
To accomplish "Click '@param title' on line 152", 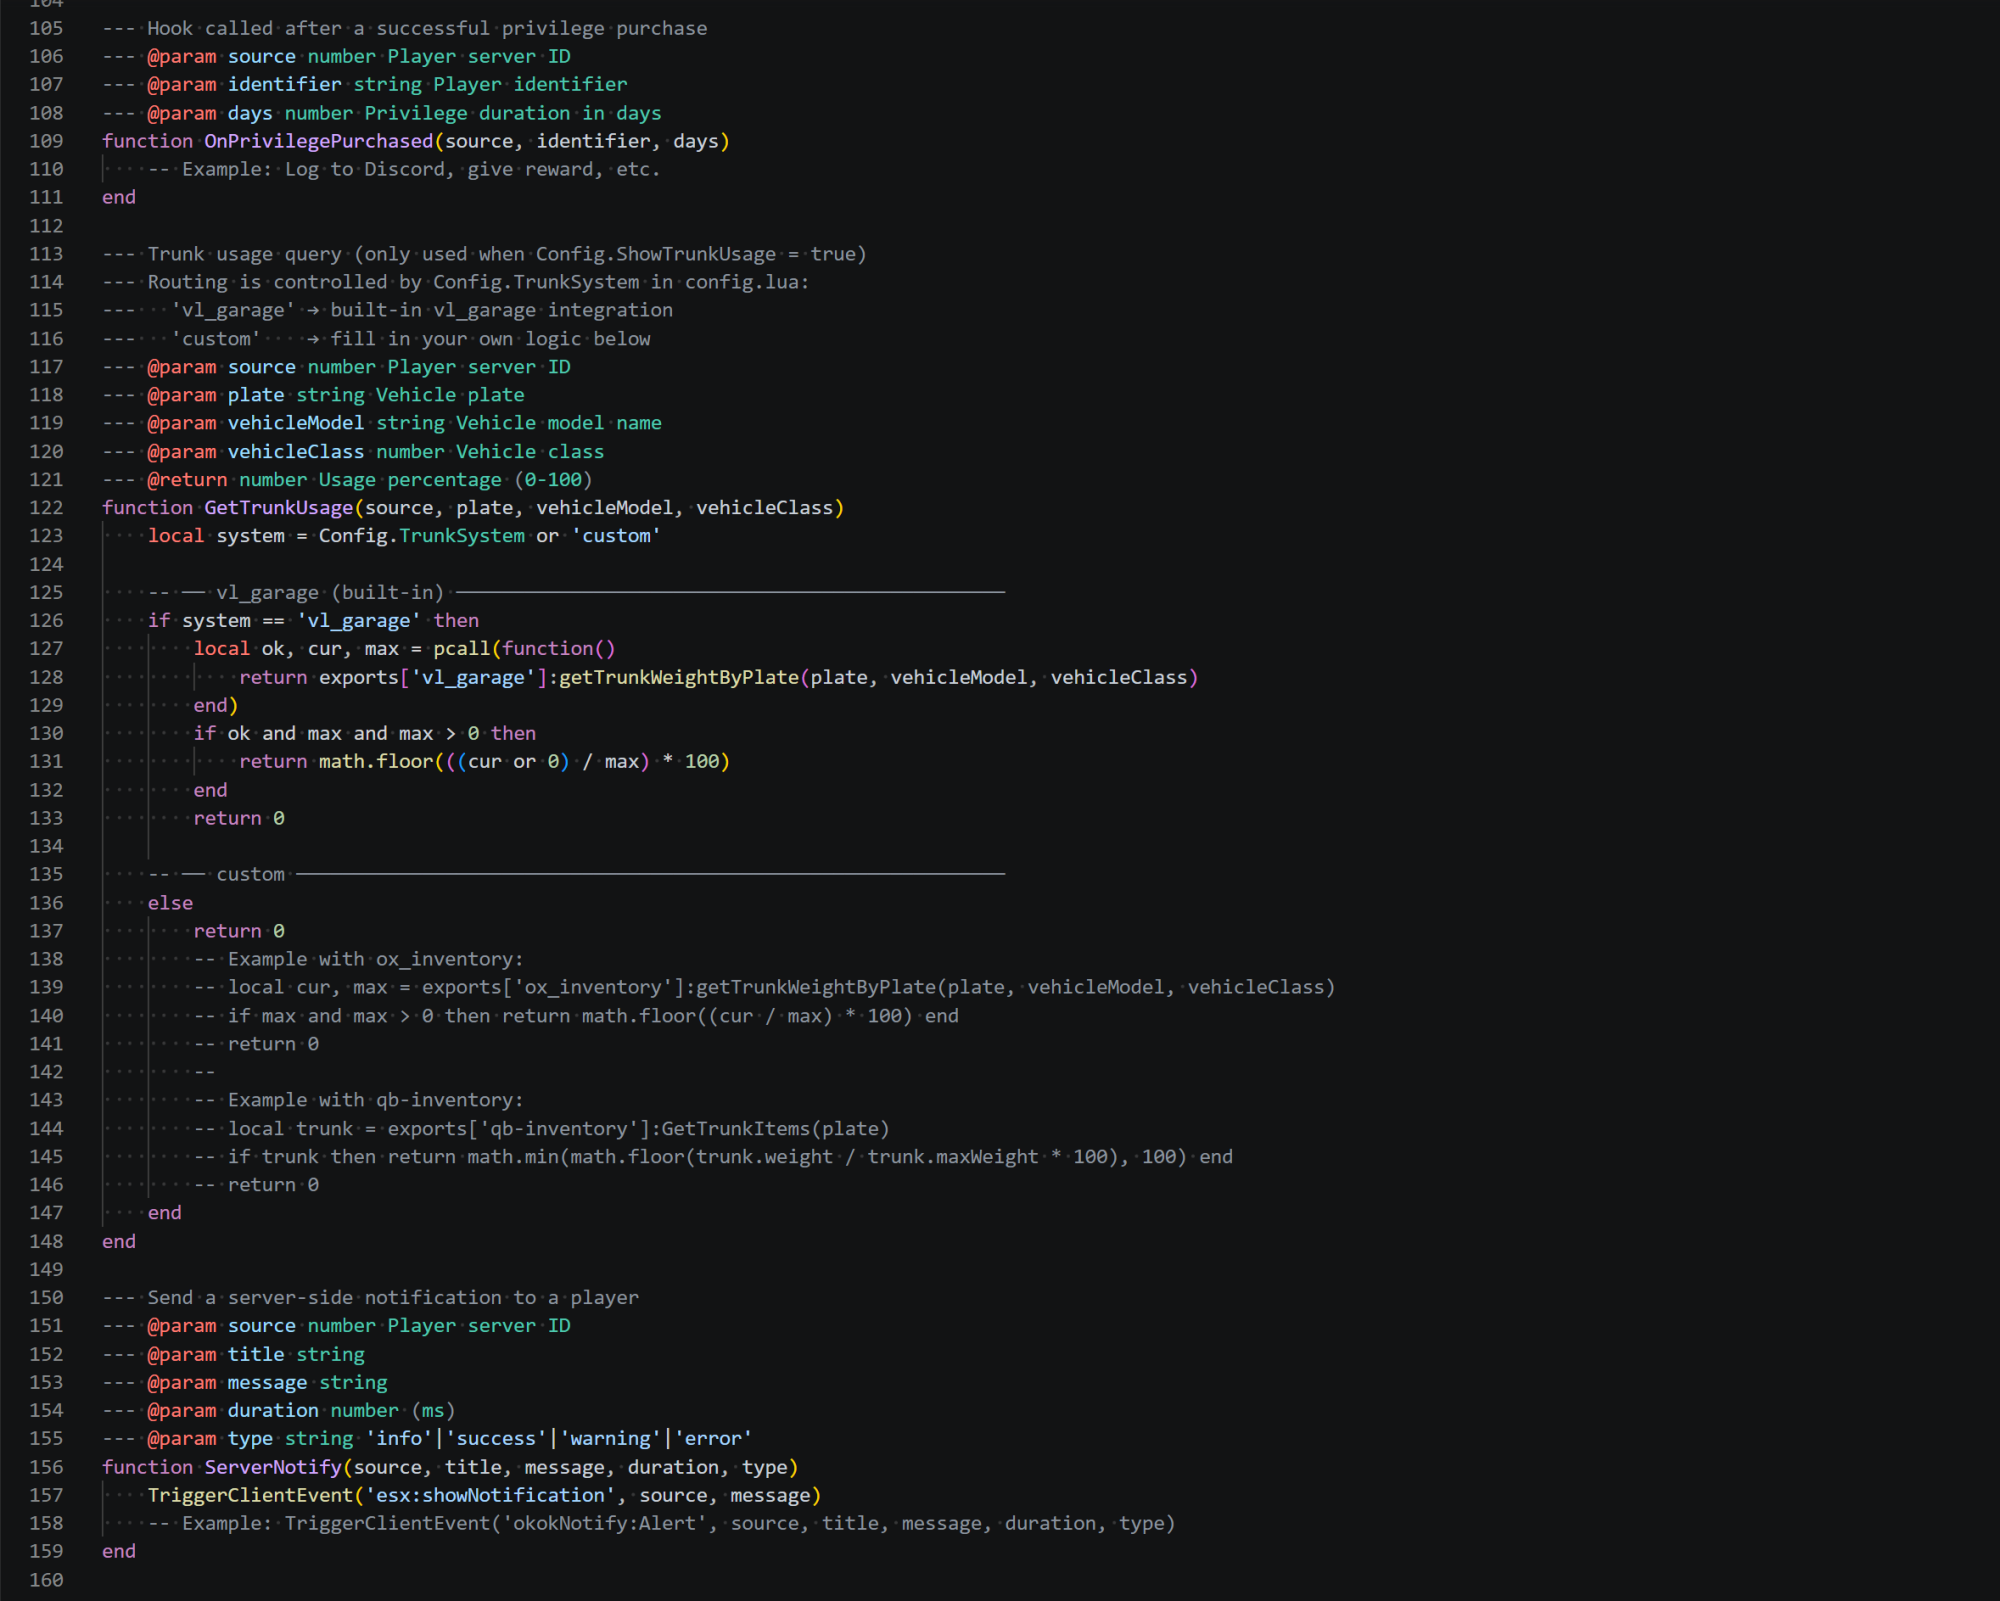I will pyautogui.click(x=215, y=1354).
